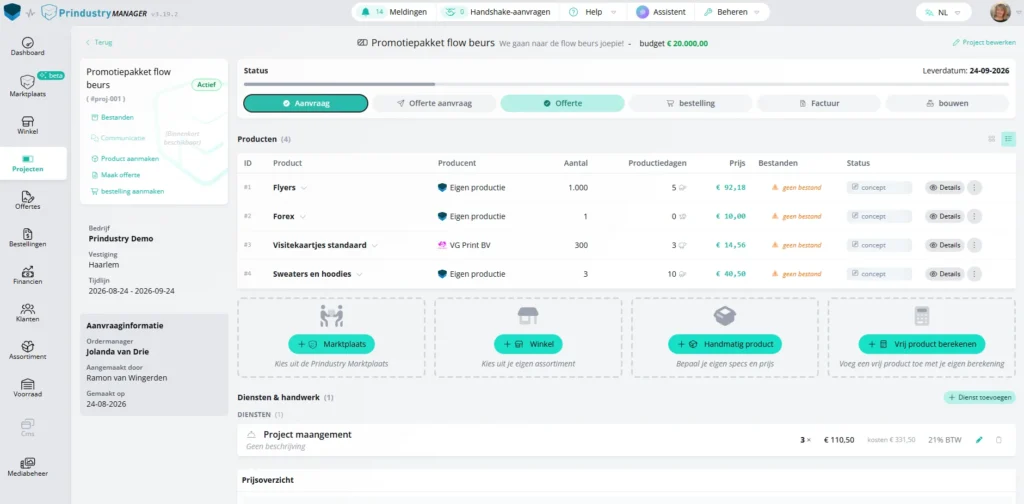Screen dimensions: 1024x504
Task: View Details for Visitekaartjes standaard
Action: click(944, 245)
